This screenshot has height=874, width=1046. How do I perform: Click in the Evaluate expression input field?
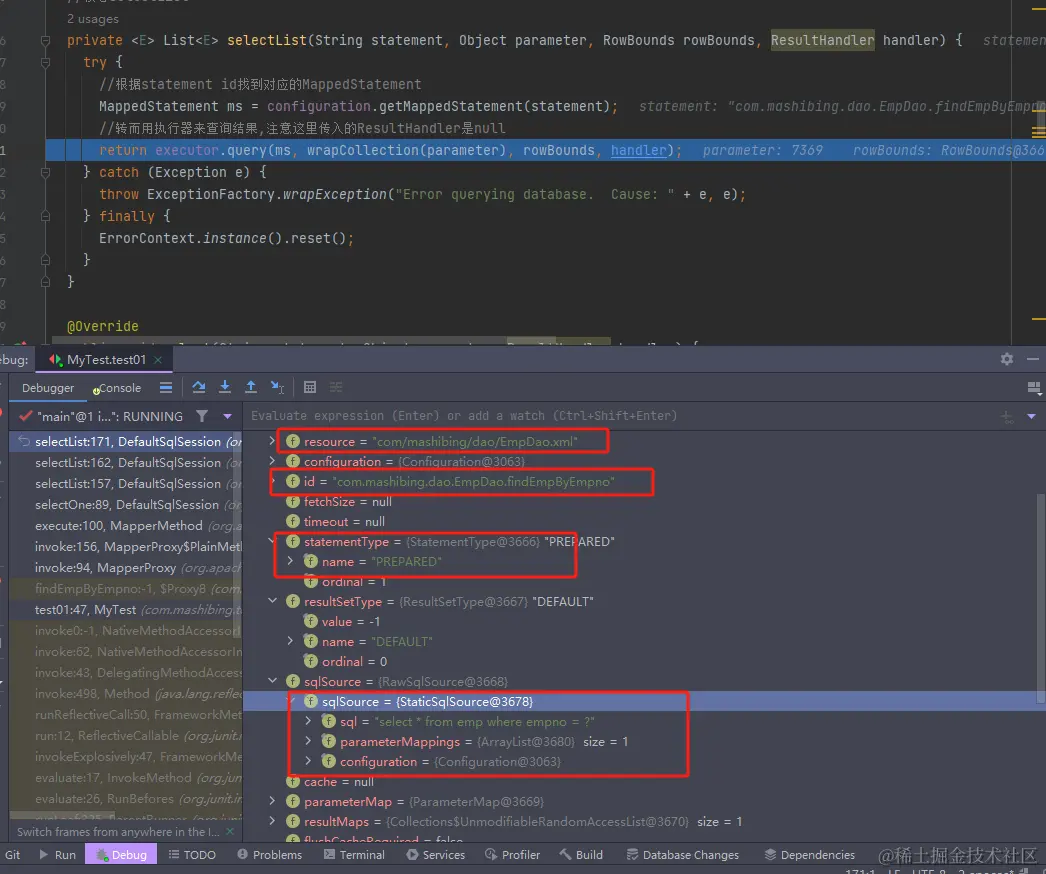620,416
